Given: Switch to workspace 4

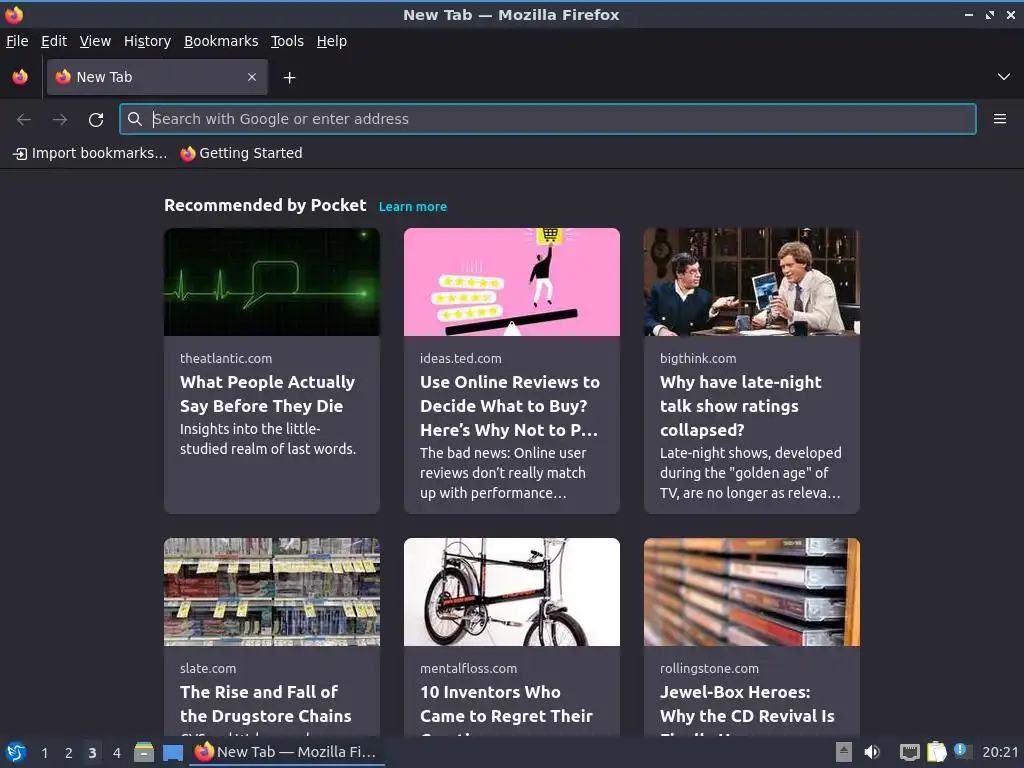Looking at the screenshot, I should pos(116,753).
